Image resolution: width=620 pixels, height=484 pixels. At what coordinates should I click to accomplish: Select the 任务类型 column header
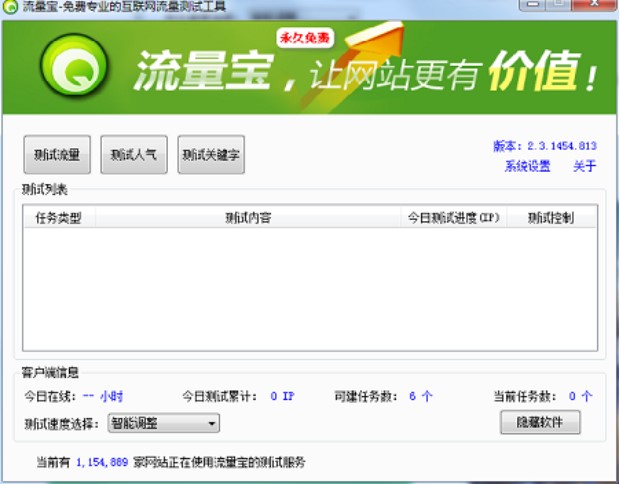(59, 217)
